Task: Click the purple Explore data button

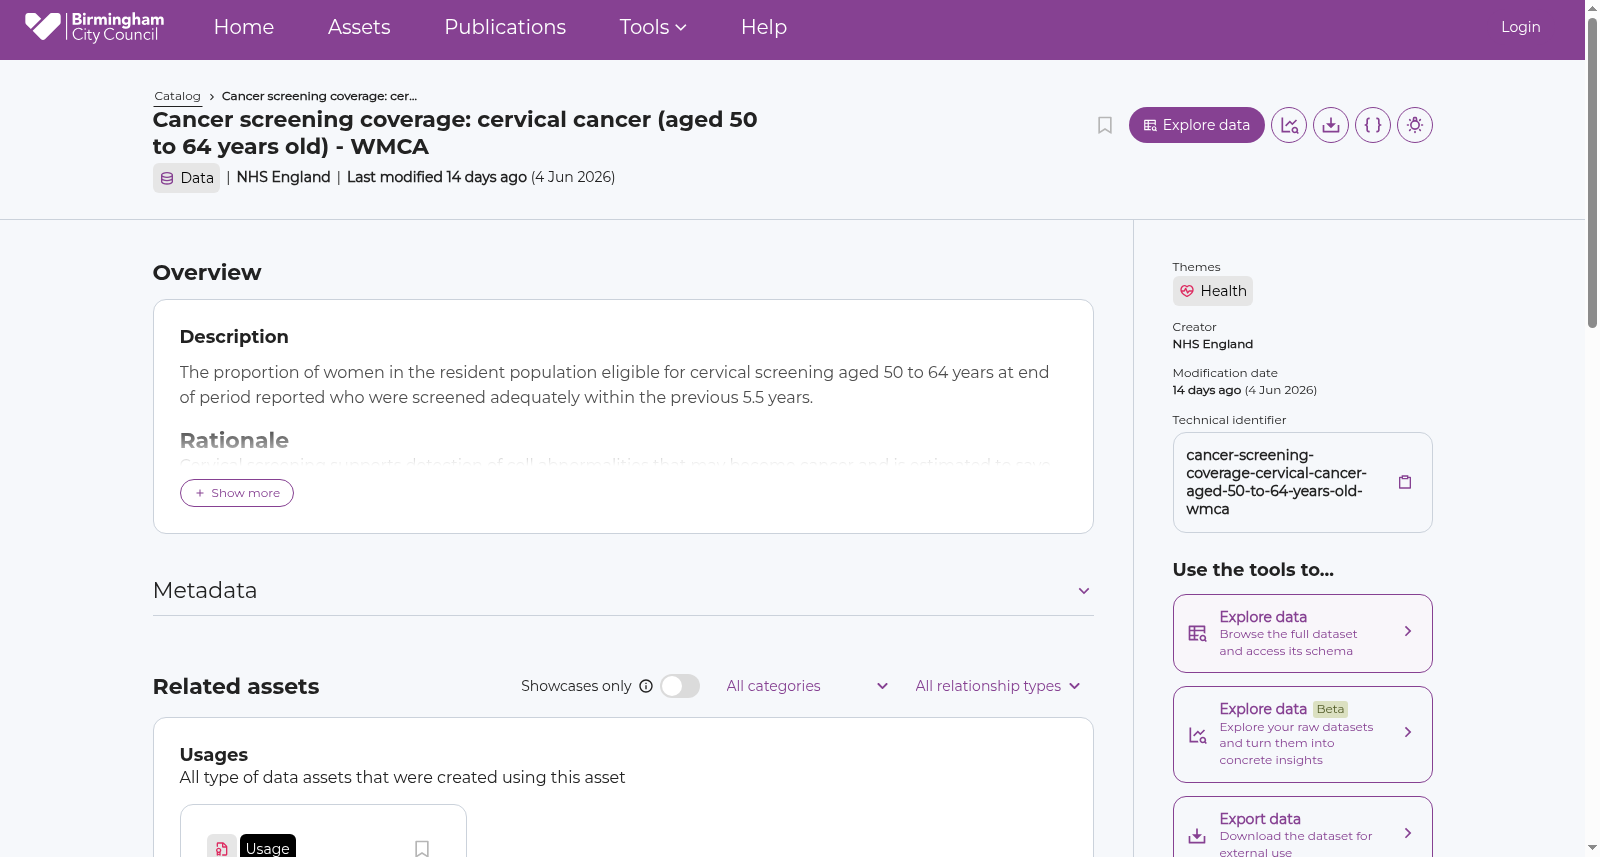Action: click(1197, 125)
